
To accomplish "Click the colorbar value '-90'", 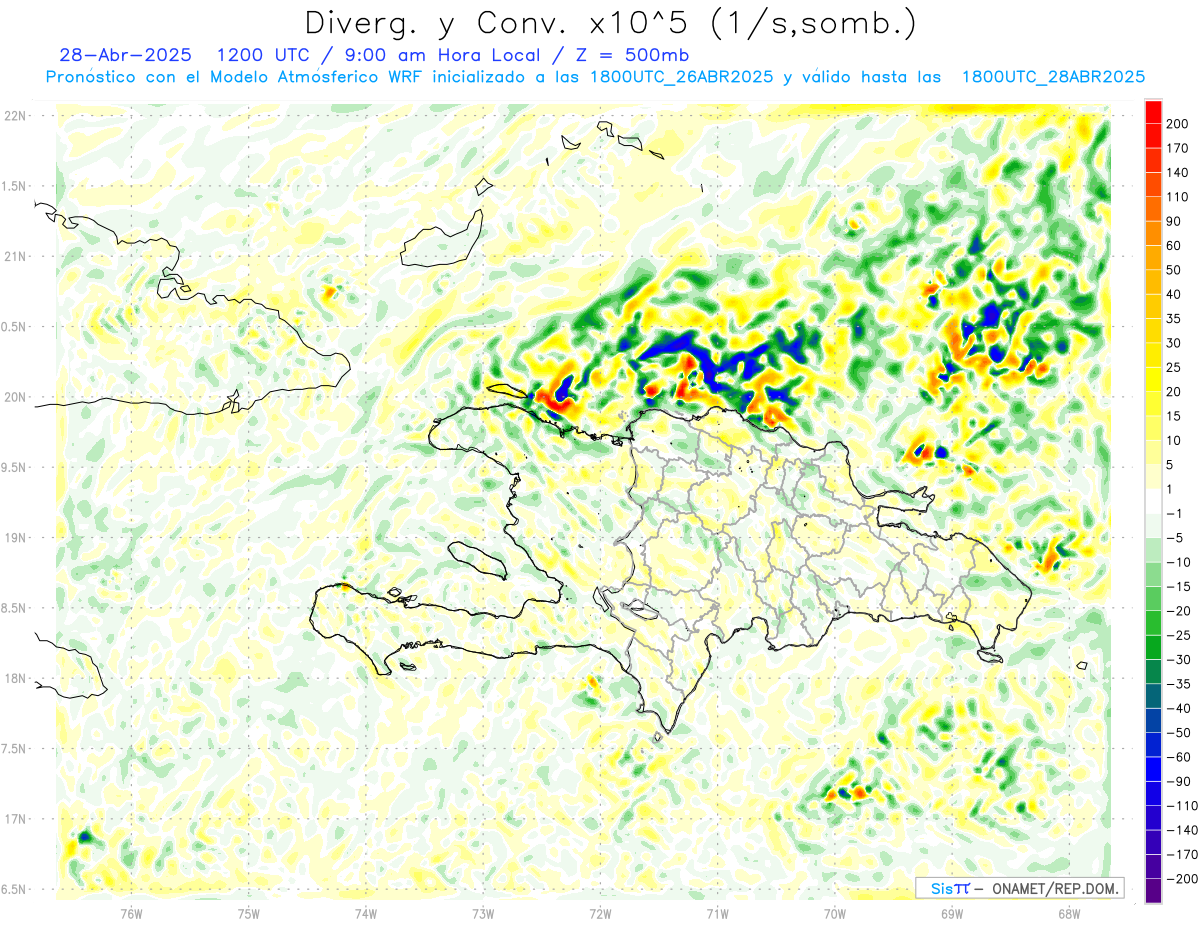I will 1178,781.
